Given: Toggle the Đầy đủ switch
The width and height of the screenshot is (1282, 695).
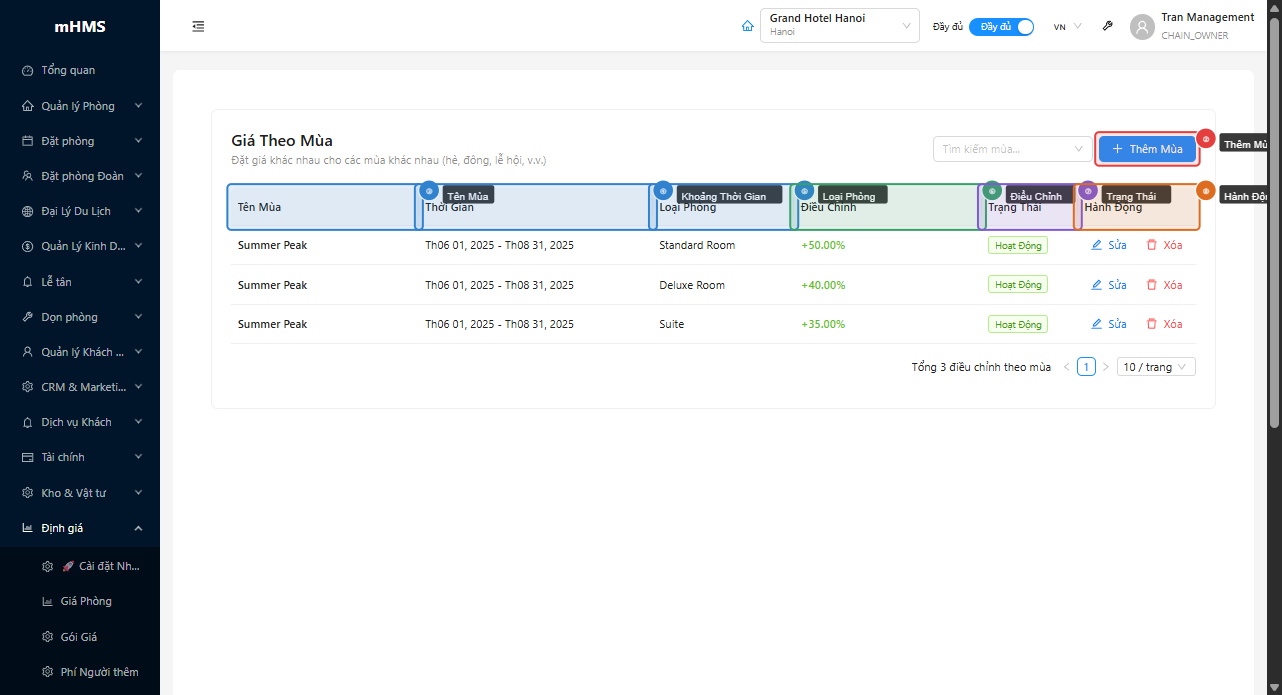Looking at the screenshot, I should [1001, 27].
